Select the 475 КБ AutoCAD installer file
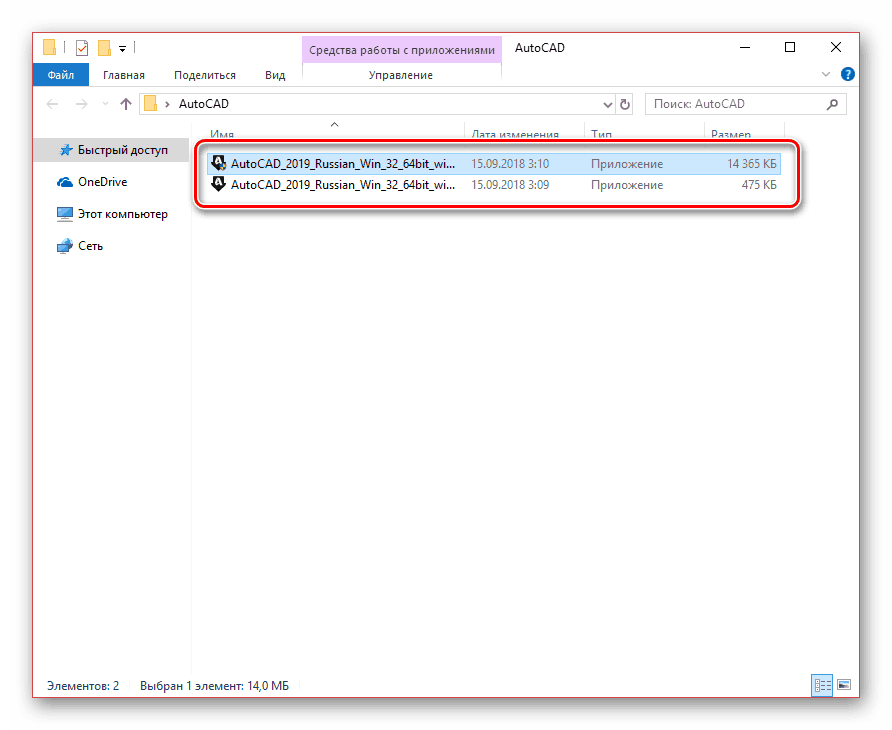 (x=494, y=185)
